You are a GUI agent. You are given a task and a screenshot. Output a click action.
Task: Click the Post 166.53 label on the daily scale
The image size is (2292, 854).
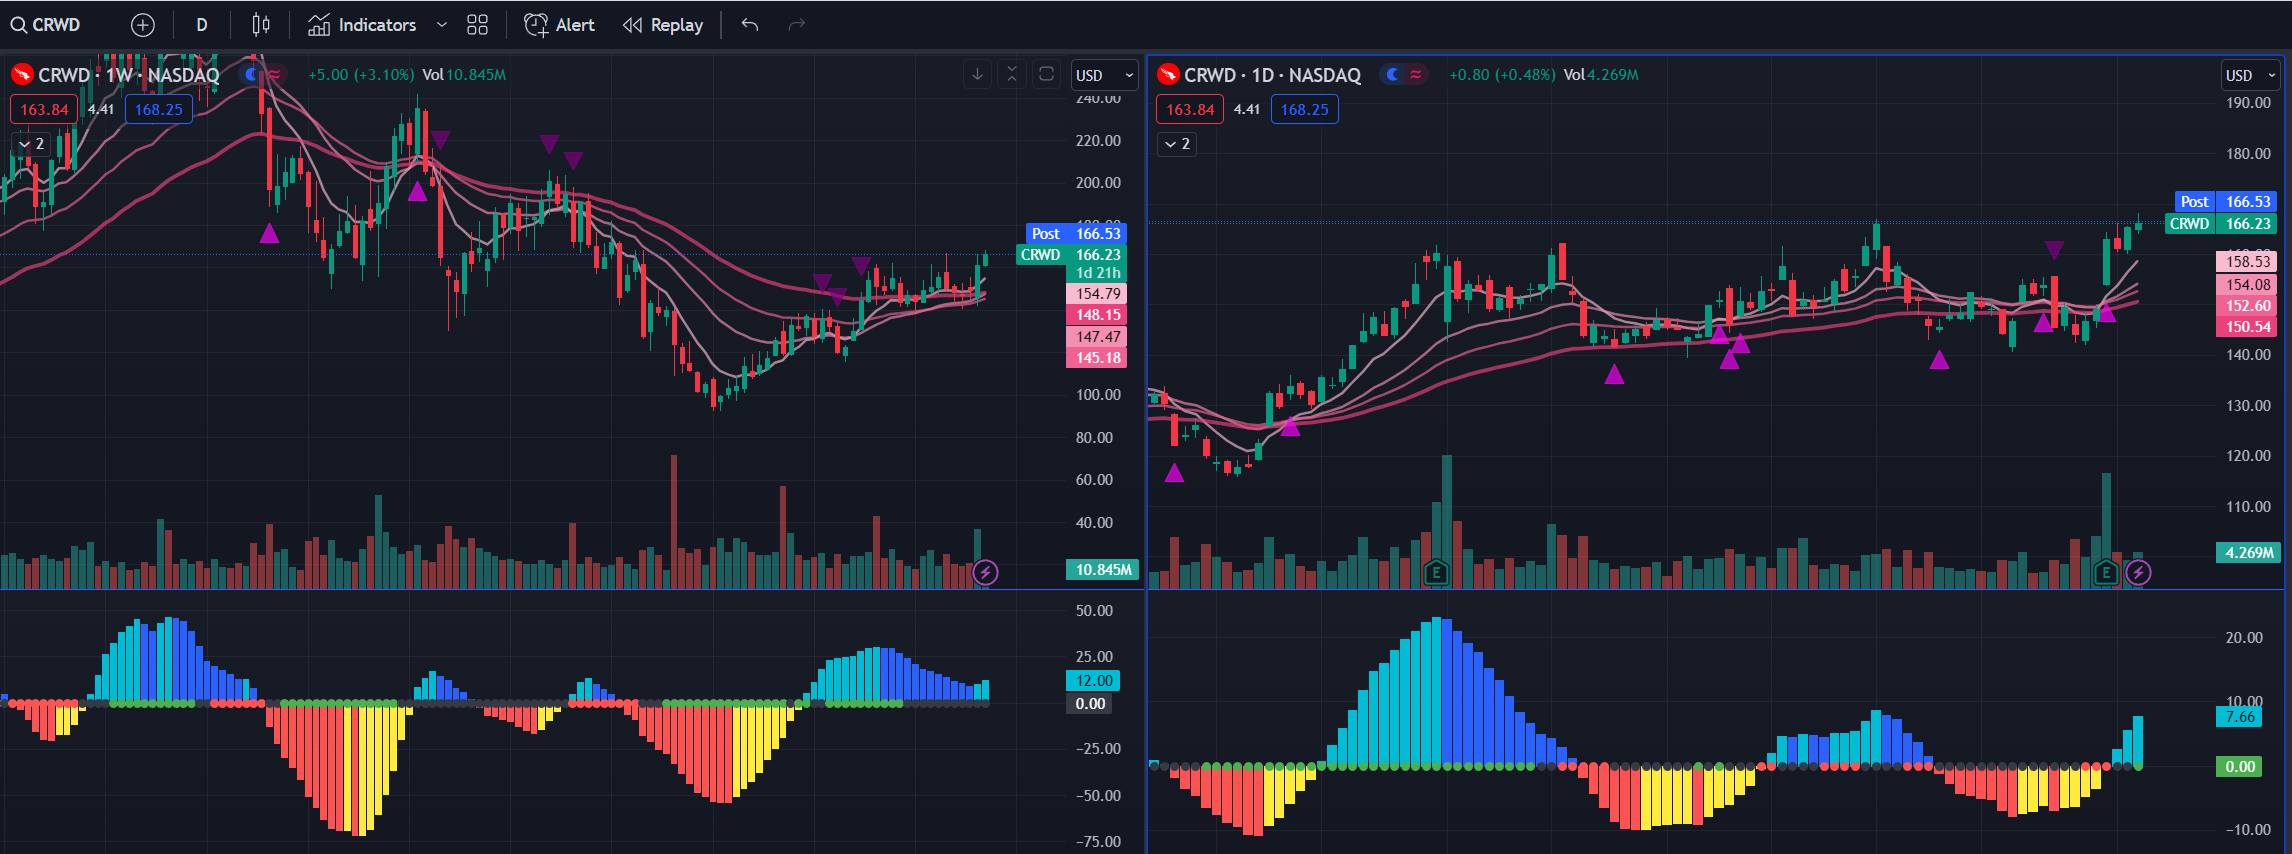tap(2226, 202)
